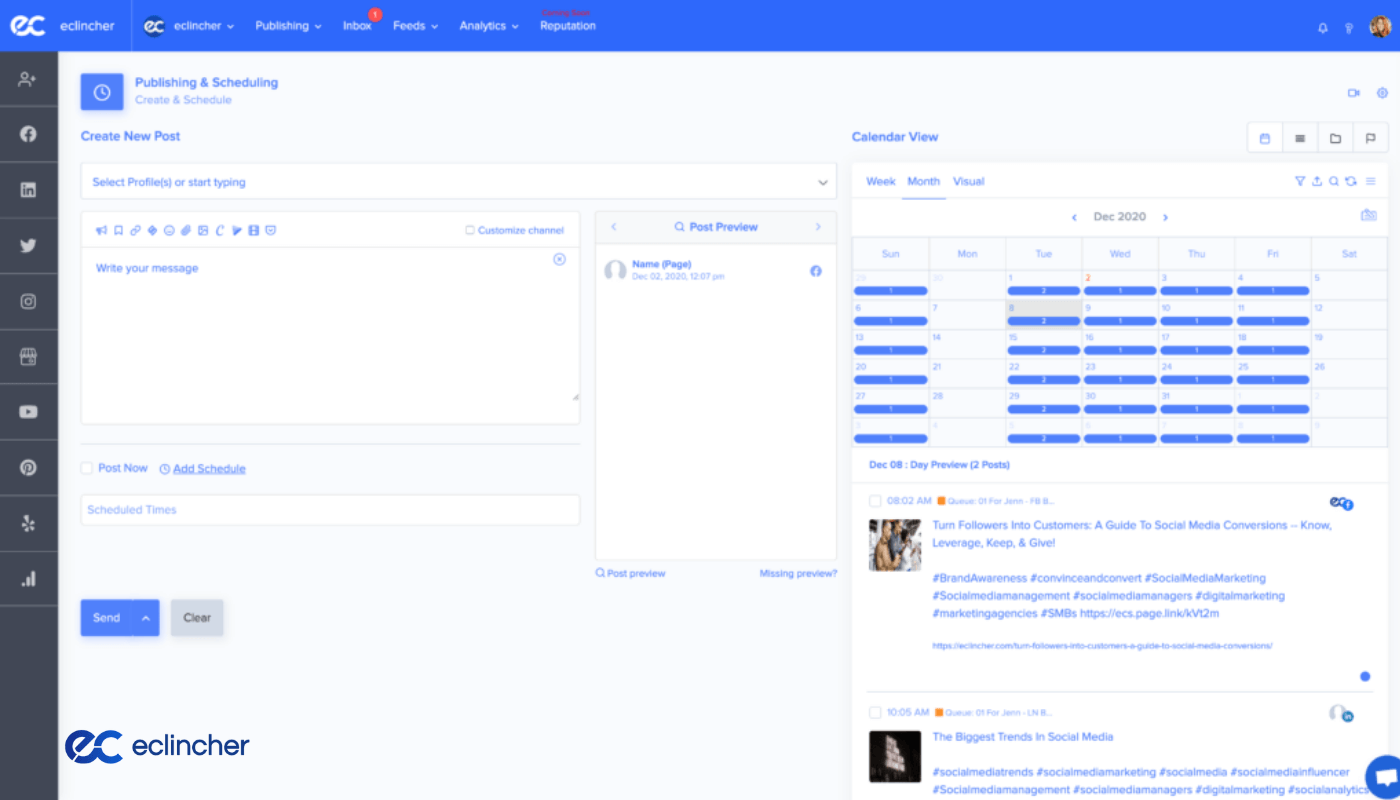Screen dimensions: 1400x800
Task: Click the paperclip attachment icon
Action: (186, 230)
